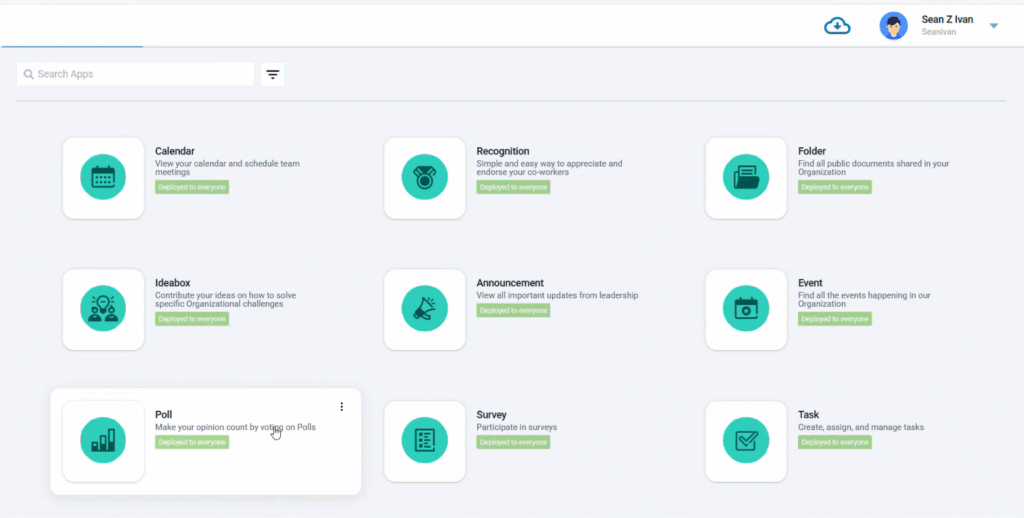
Task: Open the Announcement megaphone icon
Action: coord(424,309)
